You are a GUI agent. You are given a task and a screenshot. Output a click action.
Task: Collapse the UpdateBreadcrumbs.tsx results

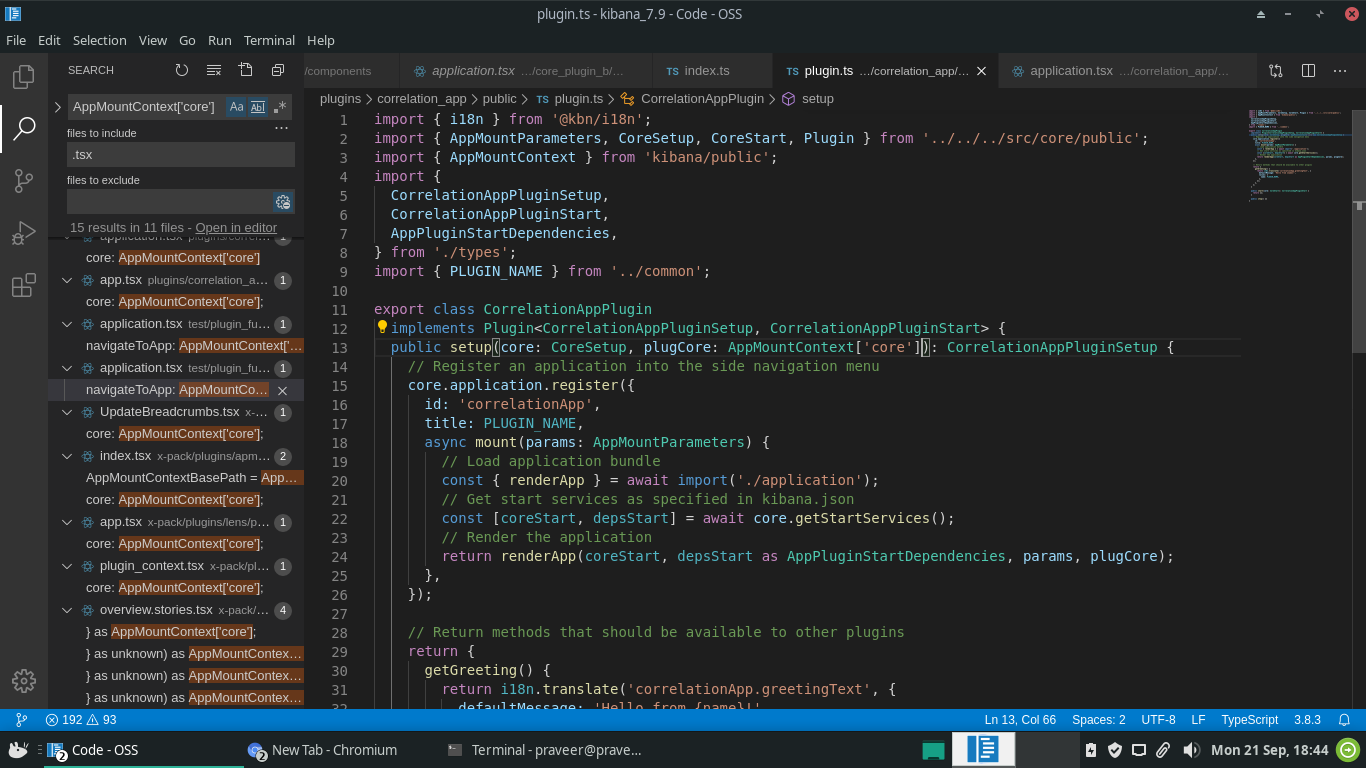[x=67, y=412]
